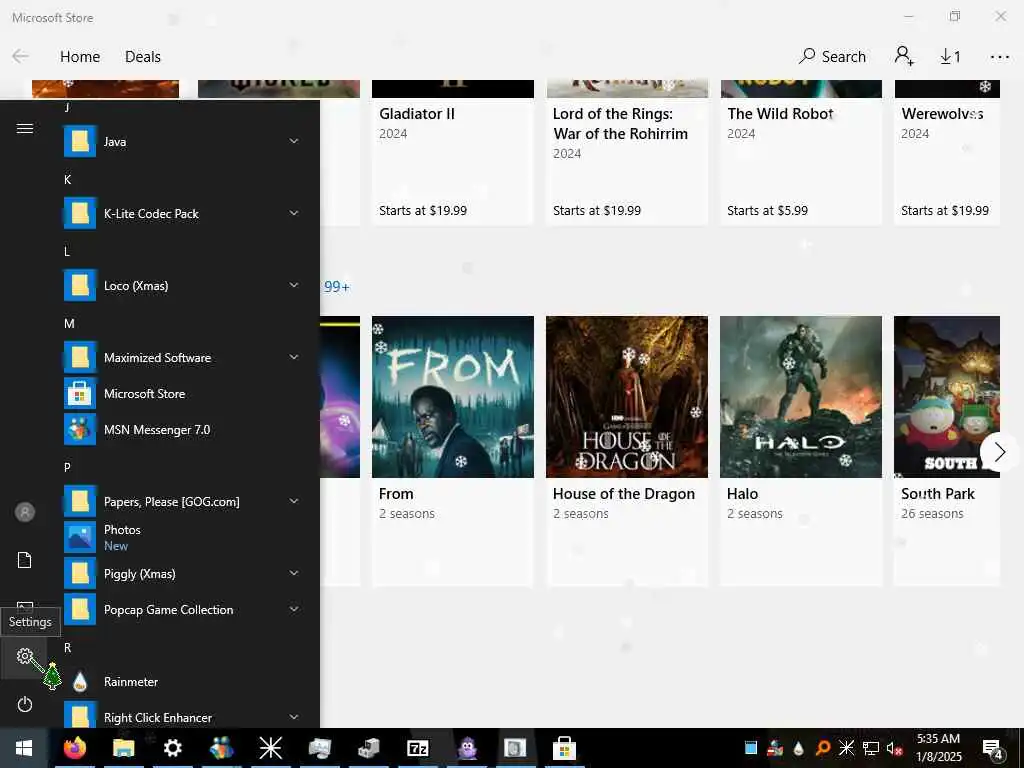Open the House of the Dragon poster
Image resolution: width=1024 pixels, height=768 pixels.
pos(627,397)
